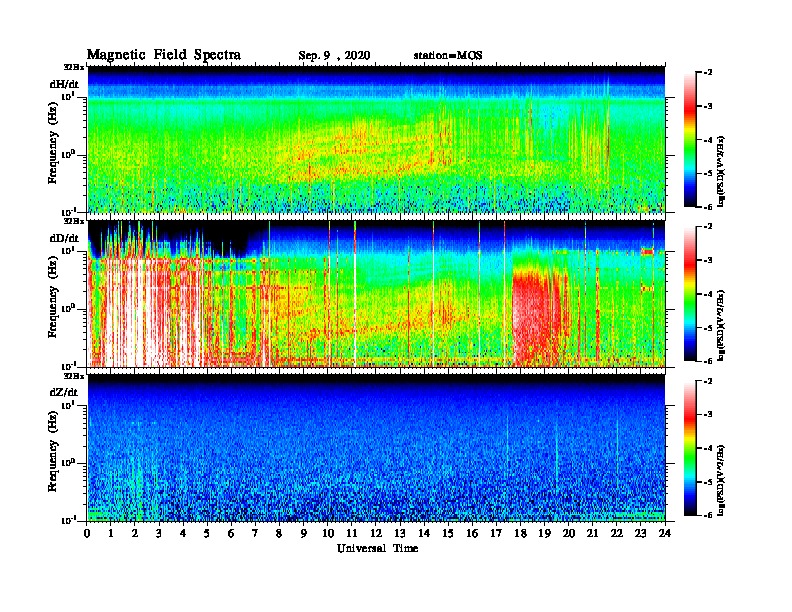Viewport: 792px width, 612px height.
Task: Click the hour tick label "14"
Action: pos(424,534)
